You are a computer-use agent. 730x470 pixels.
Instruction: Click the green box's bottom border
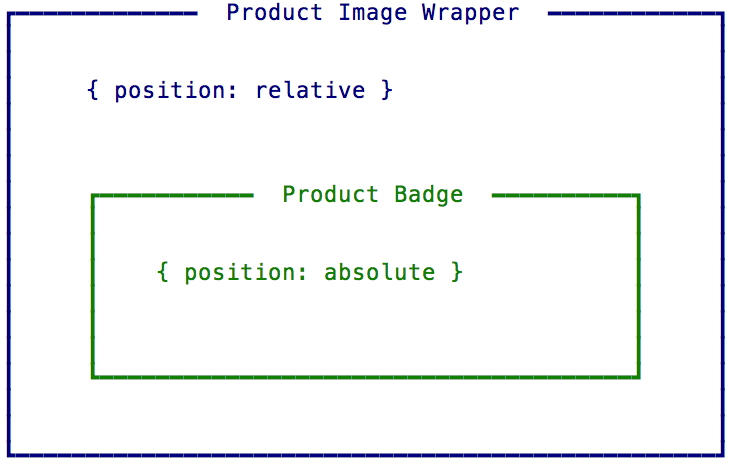[365, 376]
